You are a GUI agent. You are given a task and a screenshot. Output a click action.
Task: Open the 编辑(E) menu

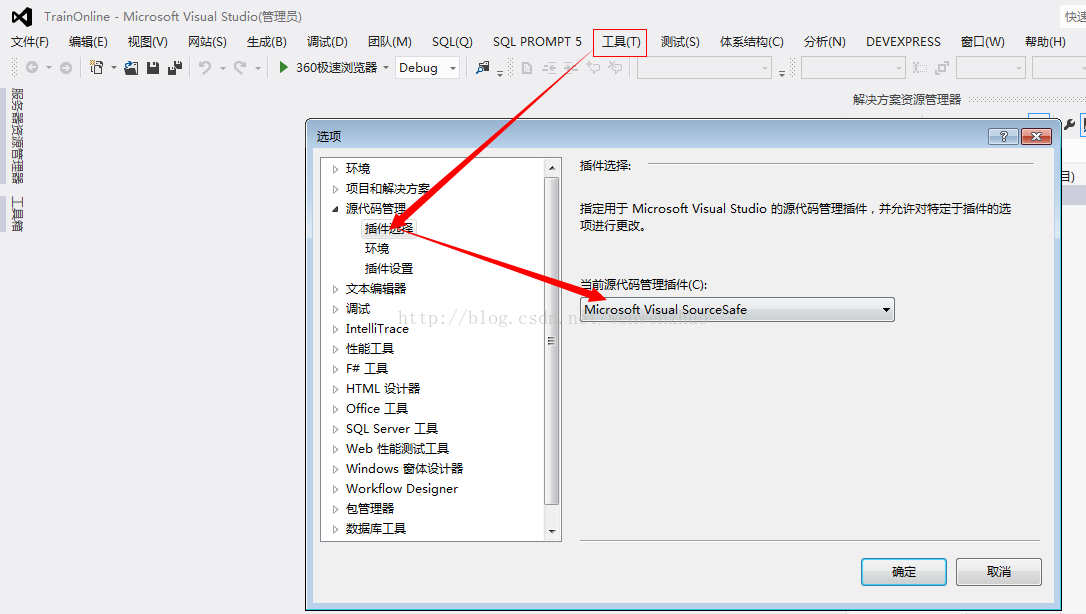point(88,42)
